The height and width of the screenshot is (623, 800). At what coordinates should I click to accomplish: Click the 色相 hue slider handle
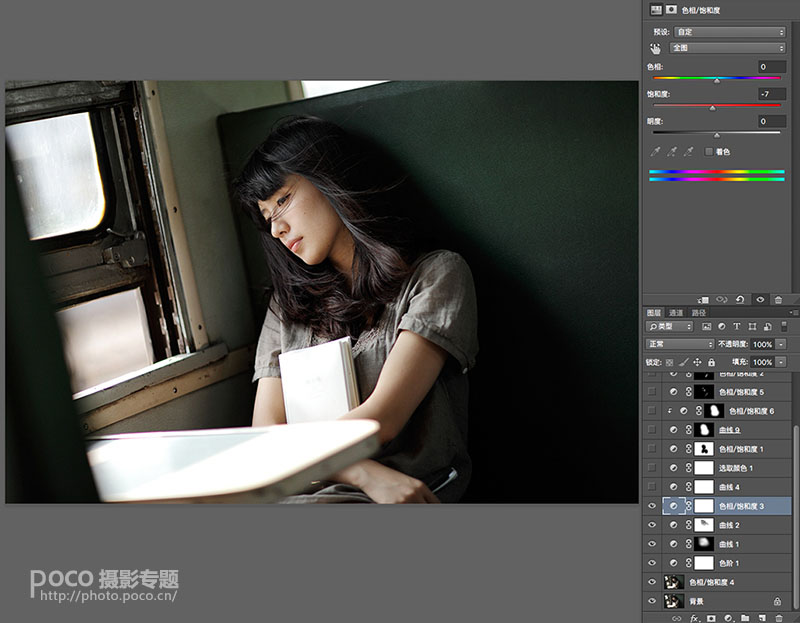click(717, 81)
